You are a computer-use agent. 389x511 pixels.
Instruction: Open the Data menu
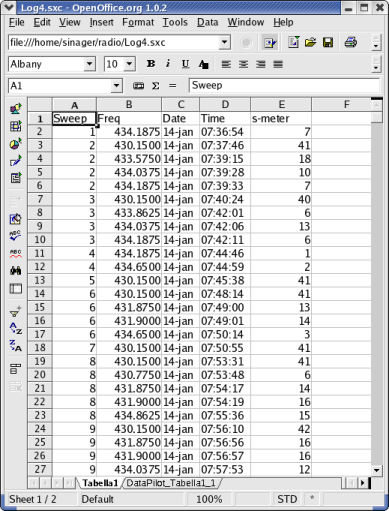point(207,22)
